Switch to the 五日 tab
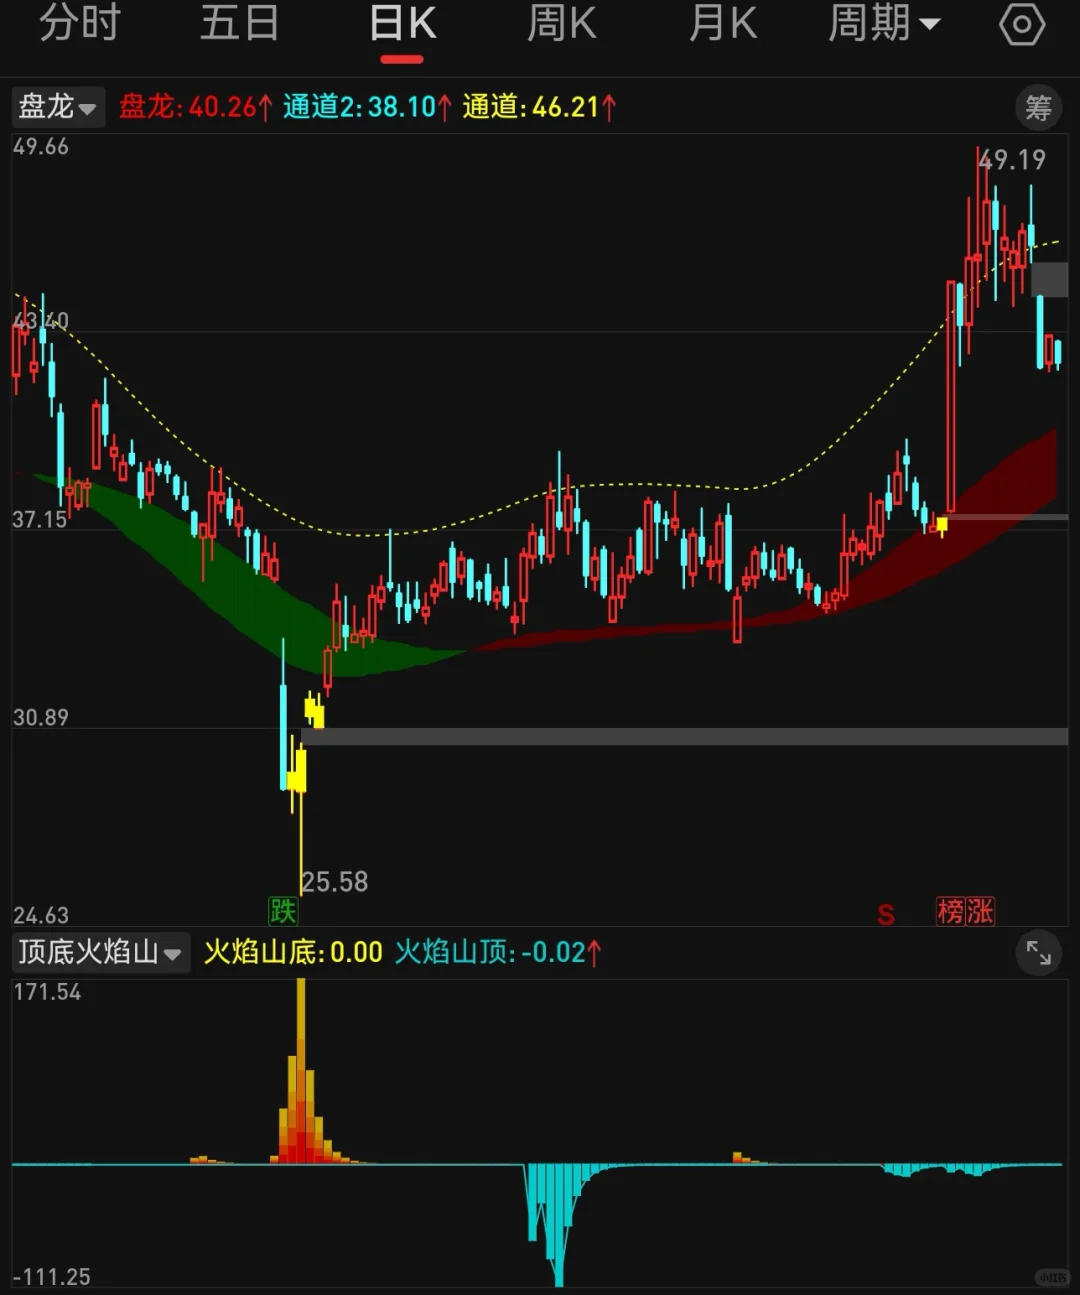 click(239, 24)
